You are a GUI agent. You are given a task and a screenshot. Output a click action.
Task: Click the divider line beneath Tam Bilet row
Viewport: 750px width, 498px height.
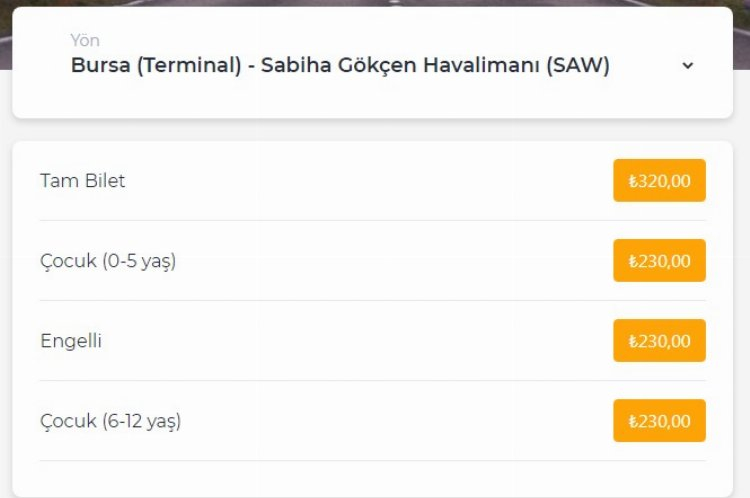pos(372,220)
